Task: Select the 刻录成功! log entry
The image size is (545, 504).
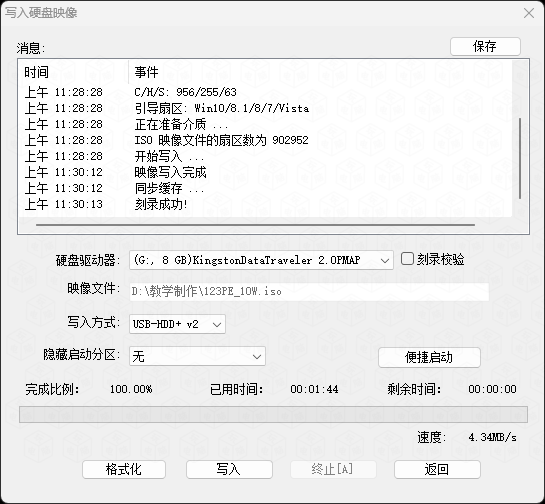Action: (x=161, y=204)
